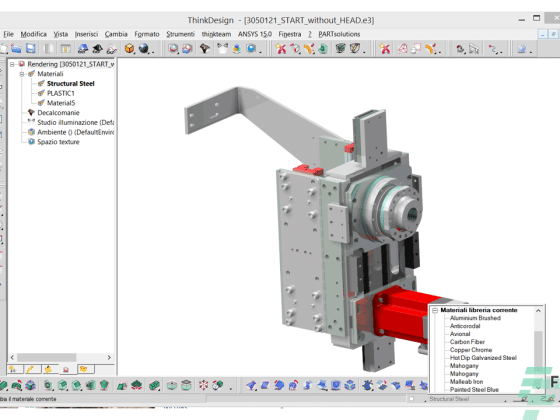
Task: Open the Inserisci menu
Action: (x=86, y=34)
